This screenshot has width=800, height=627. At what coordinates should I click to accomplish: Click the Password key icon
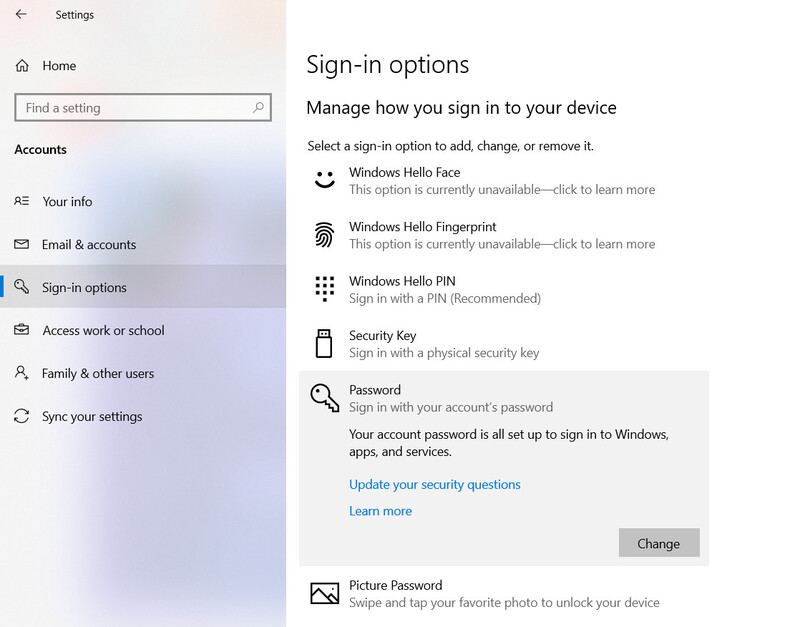click(324, 398)
